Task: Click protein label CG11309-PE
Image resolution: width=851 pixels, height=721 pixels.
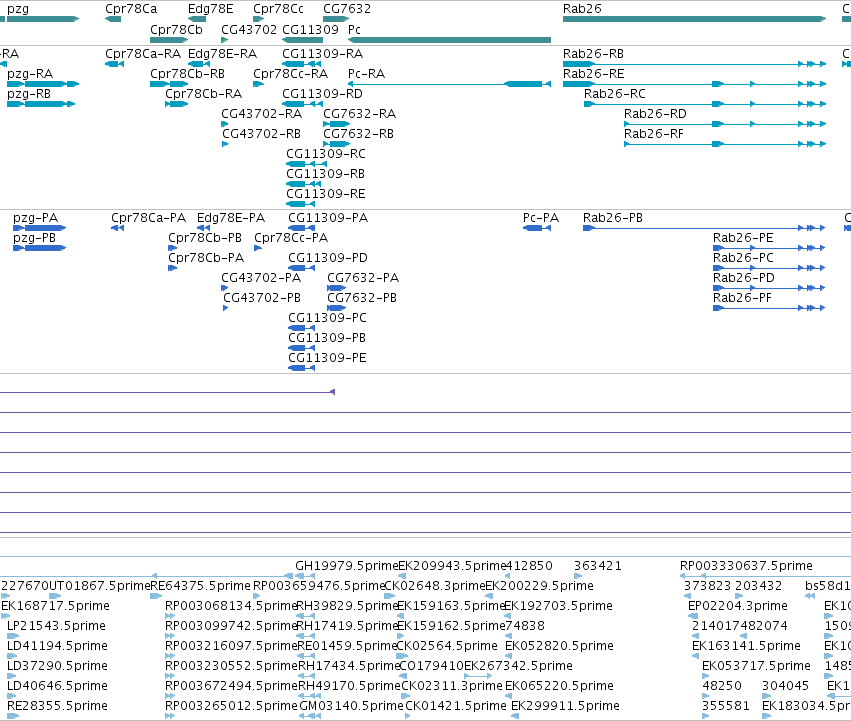Action: click(327, 359)
